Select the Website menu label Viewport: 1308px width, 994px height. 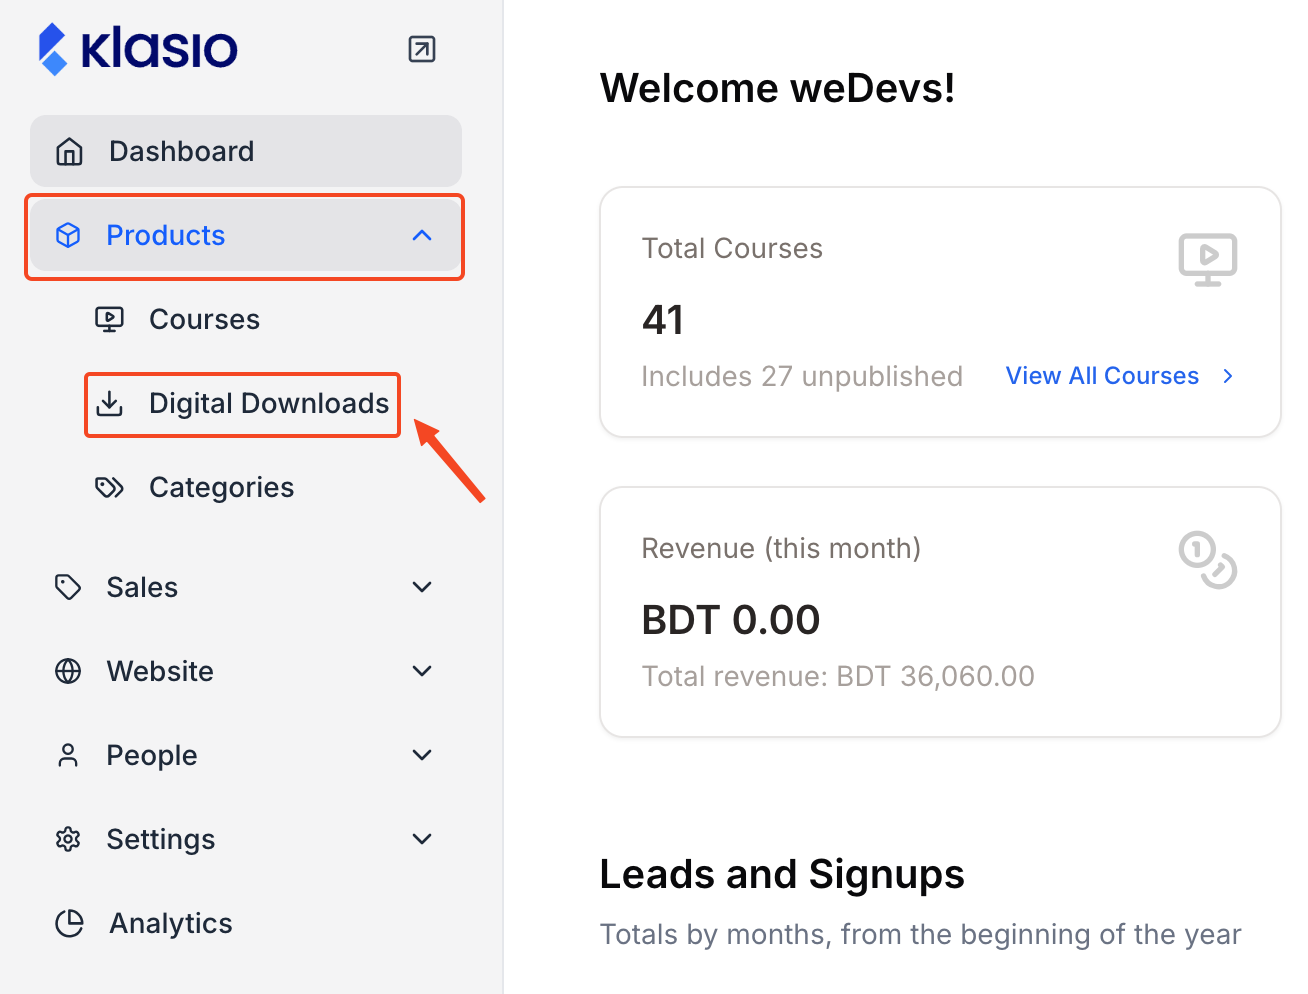(x=160, y=671)
